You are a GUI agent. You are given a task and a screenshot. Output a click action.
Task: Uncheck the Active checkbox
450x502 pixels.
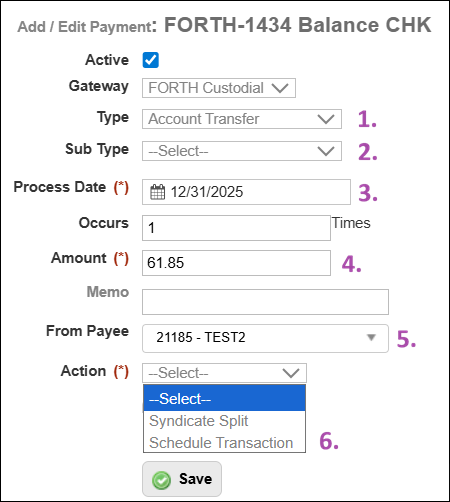pyautogui.click(x=150, y=60)
